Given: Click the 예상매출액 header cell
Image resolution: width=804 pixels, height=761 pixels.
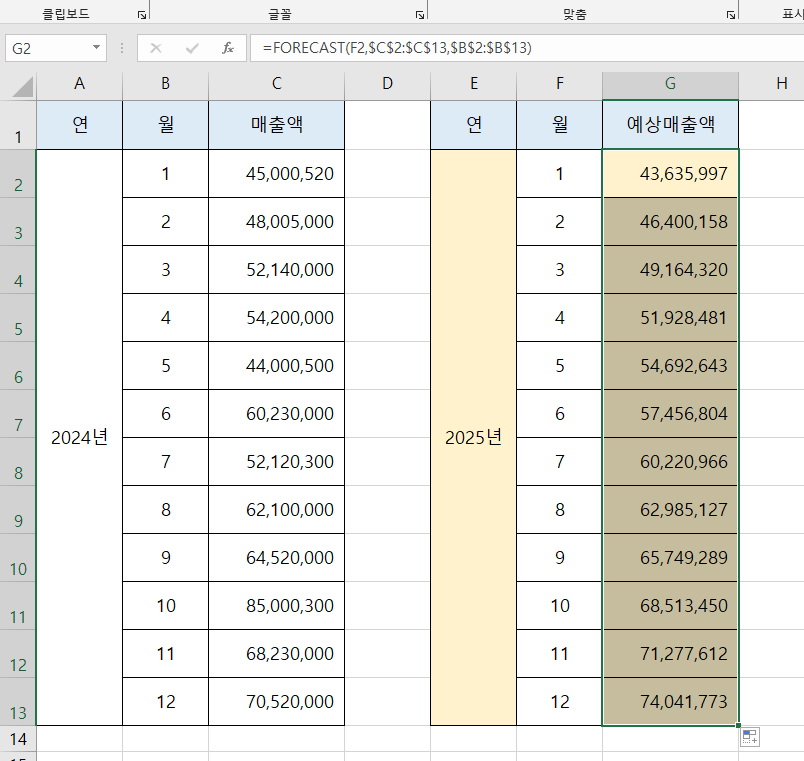Looking at the screenshot, I should tap(671, 125).
